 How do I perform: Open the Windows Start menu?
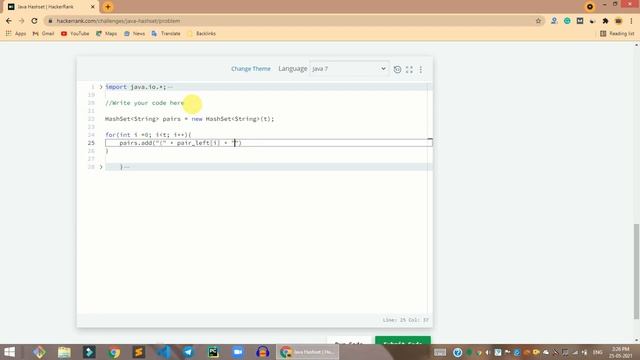point(9,352)
